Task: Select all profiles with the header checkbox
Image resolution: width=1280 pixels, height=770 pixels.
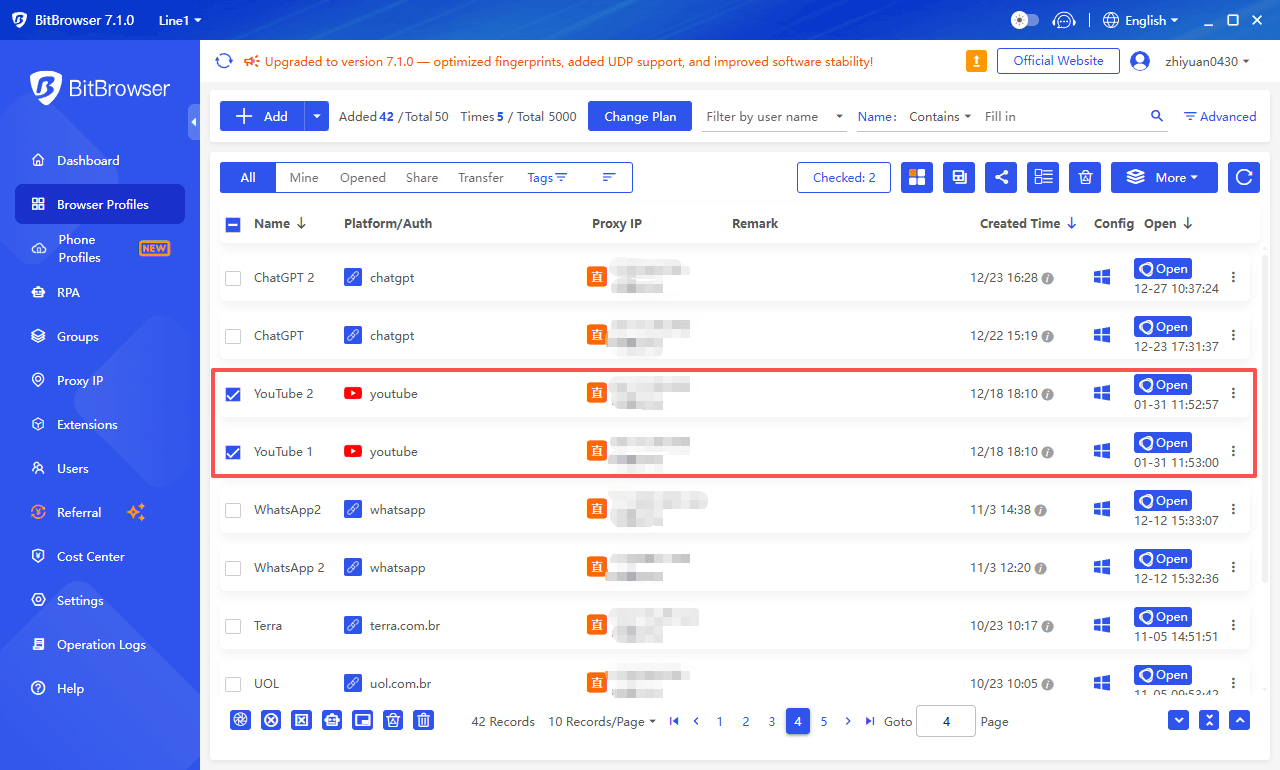Action: click(233, 224)
